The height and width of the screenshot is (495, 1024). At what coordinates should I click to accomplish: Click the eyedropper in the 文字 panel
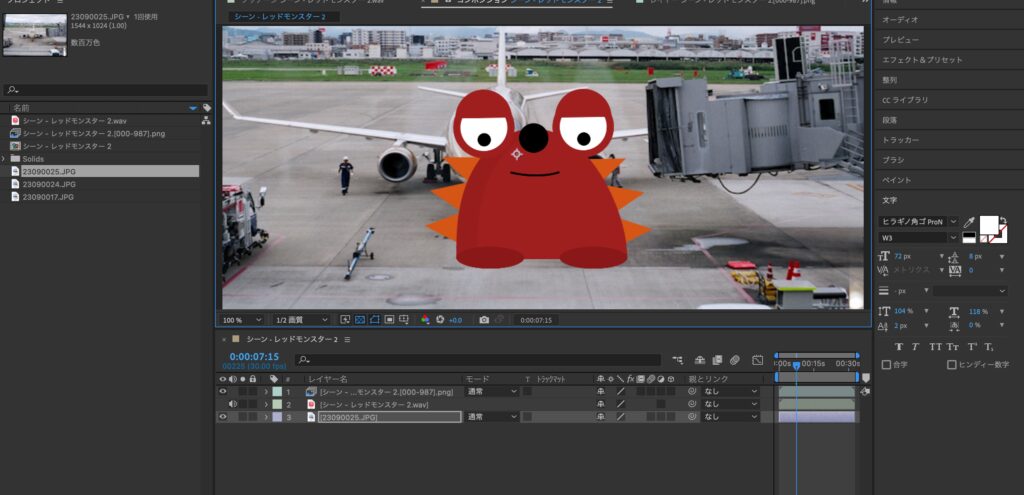(968, 221)
